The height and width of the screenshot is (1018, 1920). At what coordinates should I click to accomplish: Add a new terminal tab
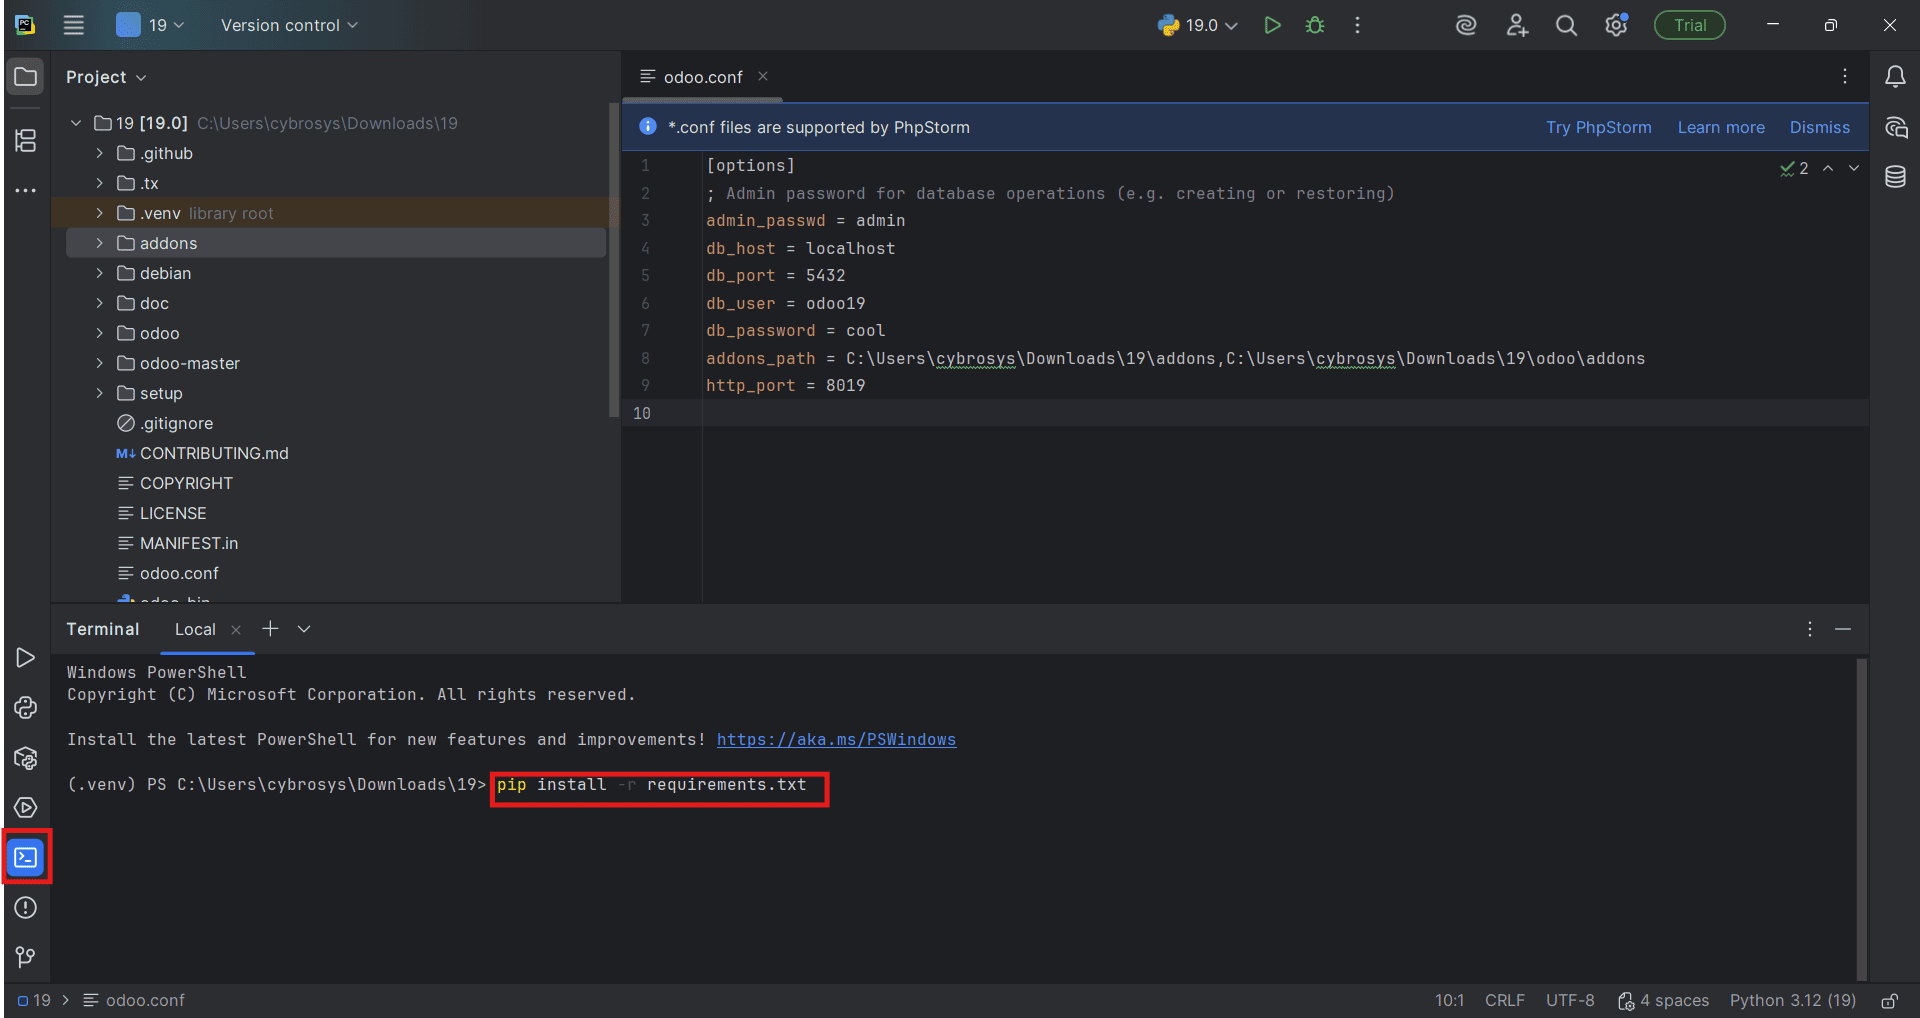270,629
